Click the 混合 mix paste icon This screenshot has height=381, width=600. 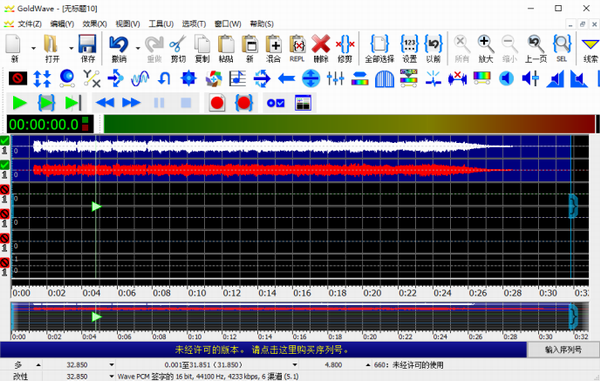pyautogui.click(x=274, y=48)
